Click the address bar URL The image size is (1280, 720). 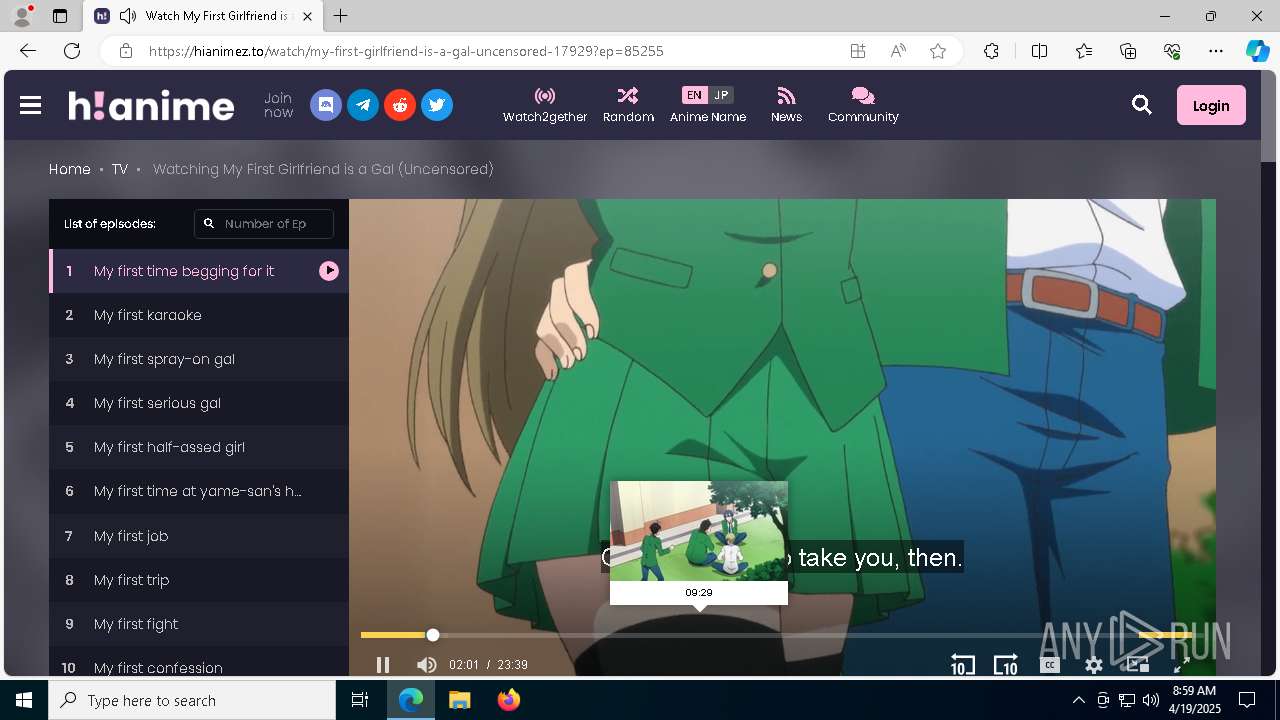(x=406, y=51)
